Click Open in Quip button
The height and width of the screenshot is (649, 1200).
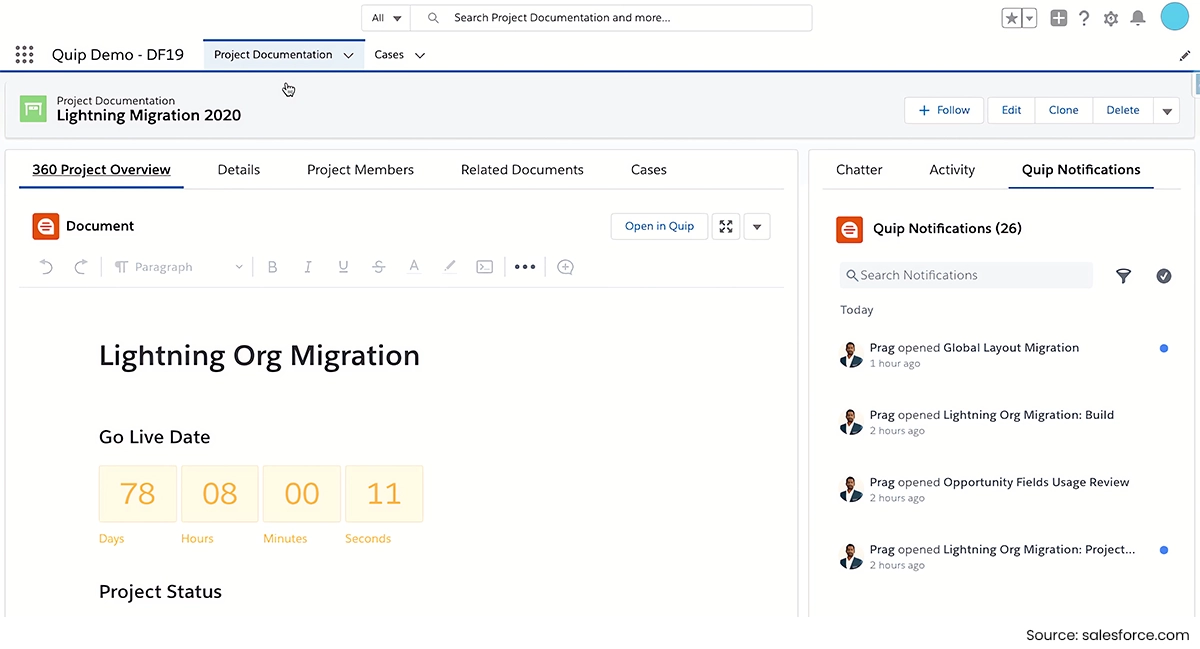[659, 226]
